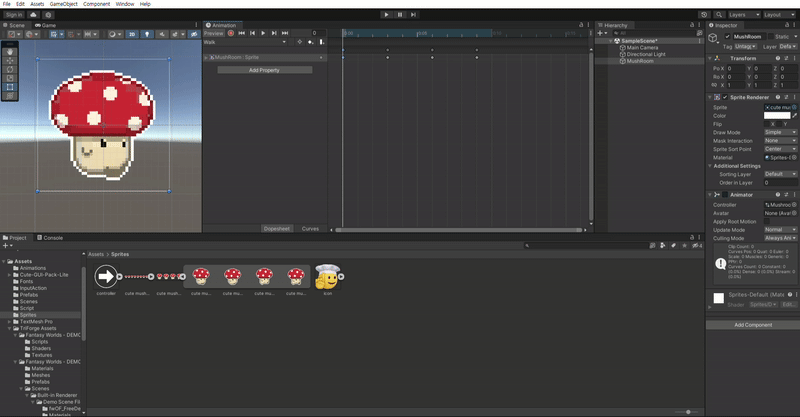Click the Add Property button
This screenshot has height=417, width=800.
[264, 70]
